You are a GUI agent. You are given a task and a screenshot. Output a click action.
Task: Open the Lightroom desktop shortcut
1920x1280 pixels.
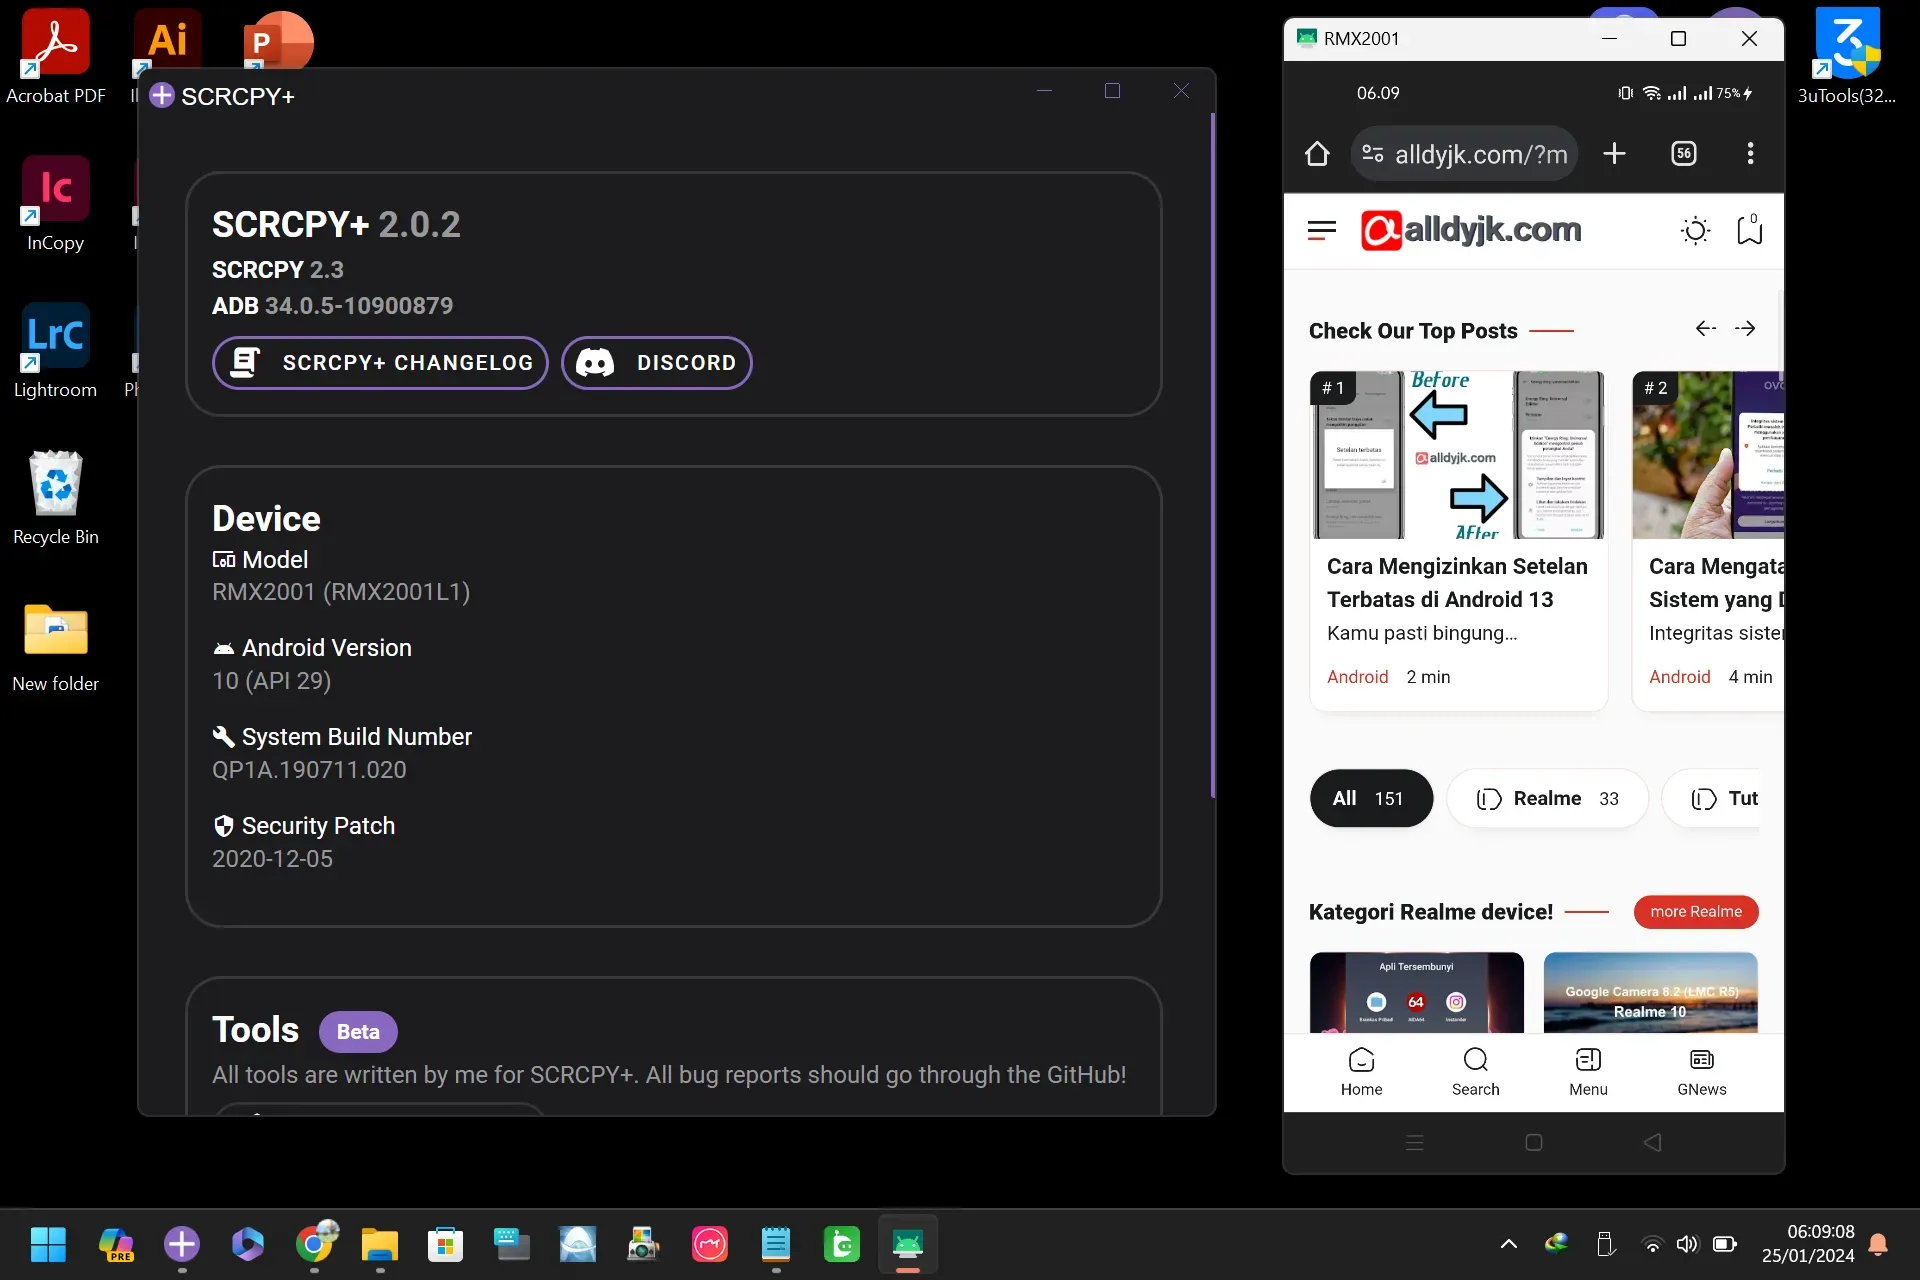point(56,351)
